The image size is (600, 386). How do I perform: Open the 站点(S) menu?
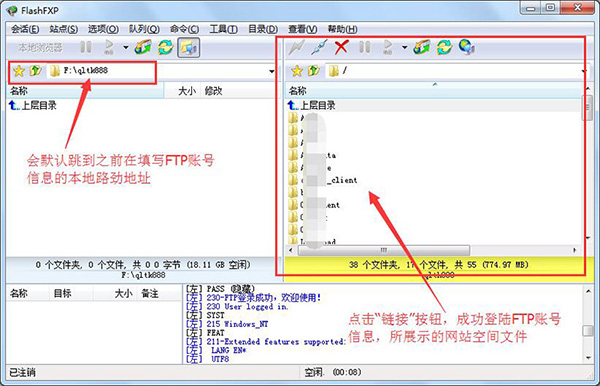[64, 29]
